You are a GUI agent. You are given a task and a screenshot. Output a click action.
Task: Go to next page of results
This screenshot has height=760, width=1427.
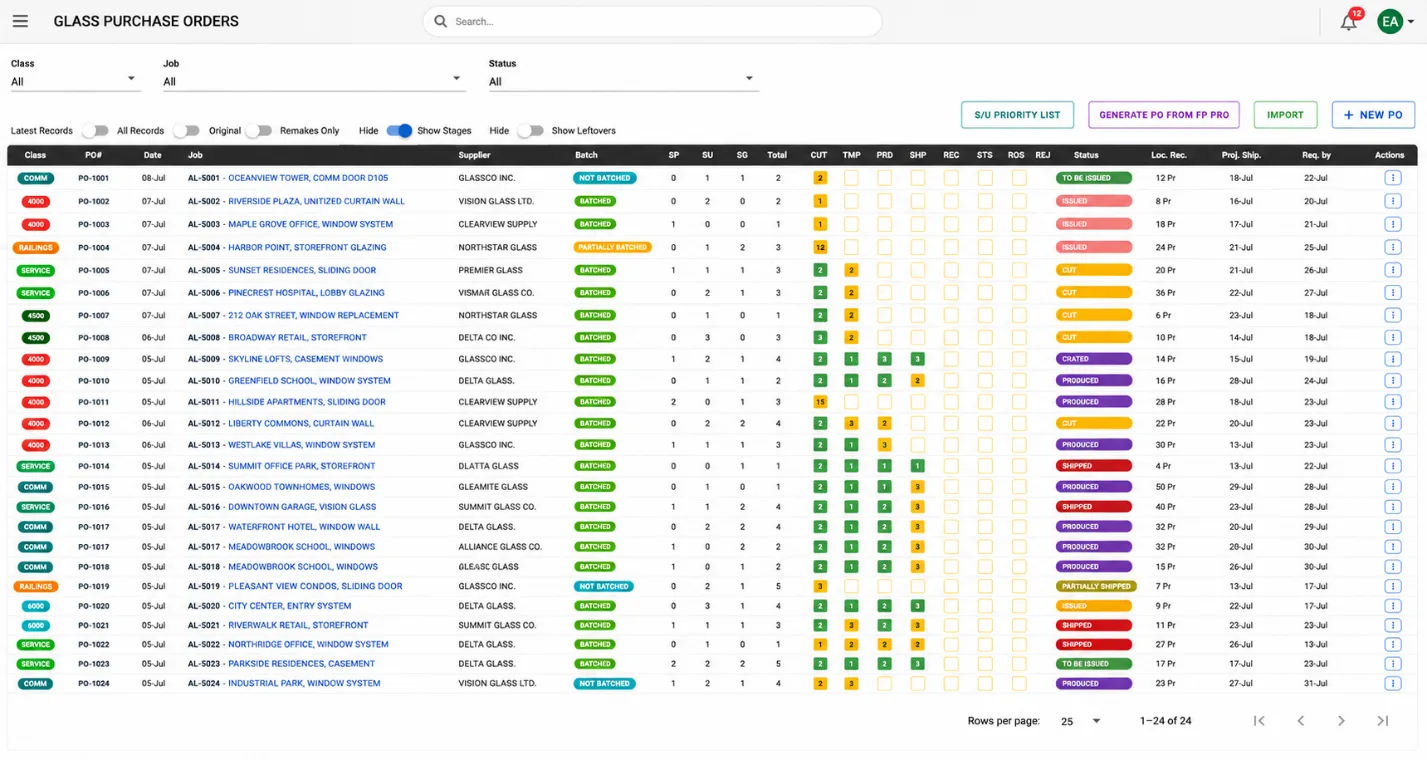pos(1341,721)
